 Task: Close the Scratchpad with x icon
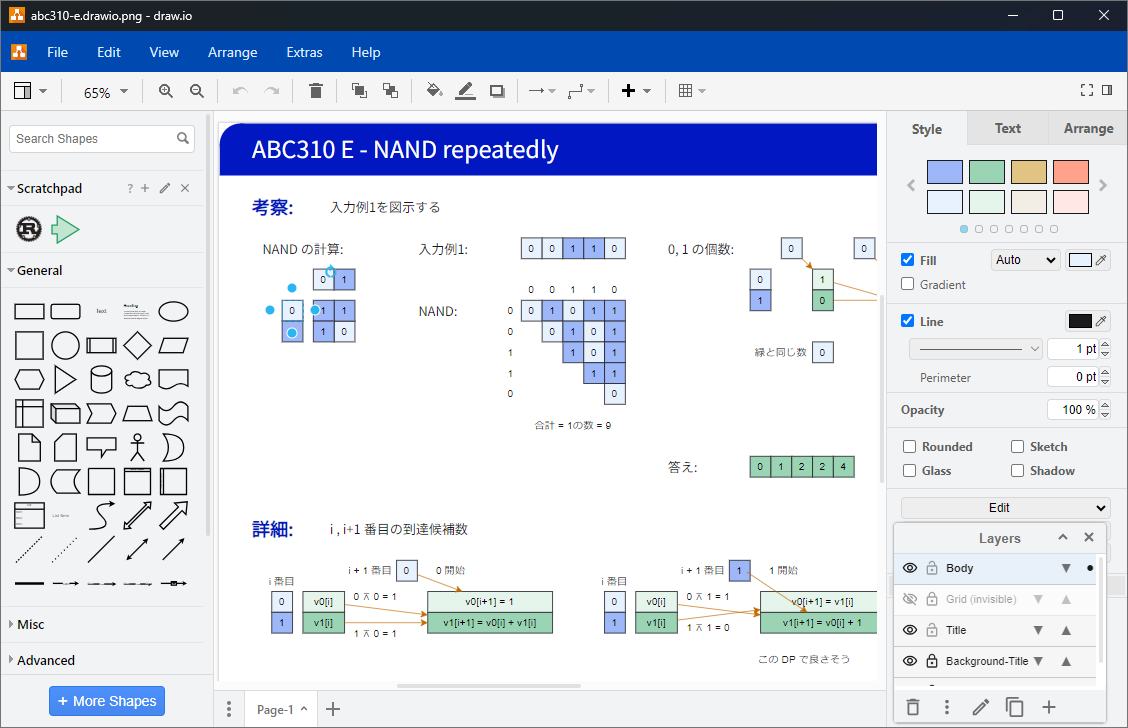185,188
